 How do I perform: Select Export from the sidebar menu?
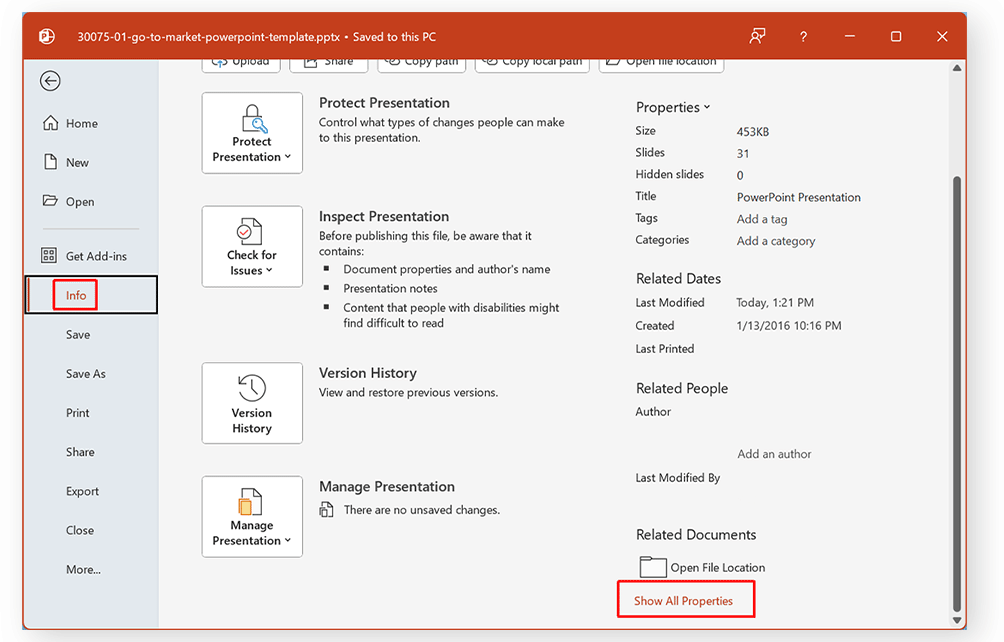click(82, 491)
